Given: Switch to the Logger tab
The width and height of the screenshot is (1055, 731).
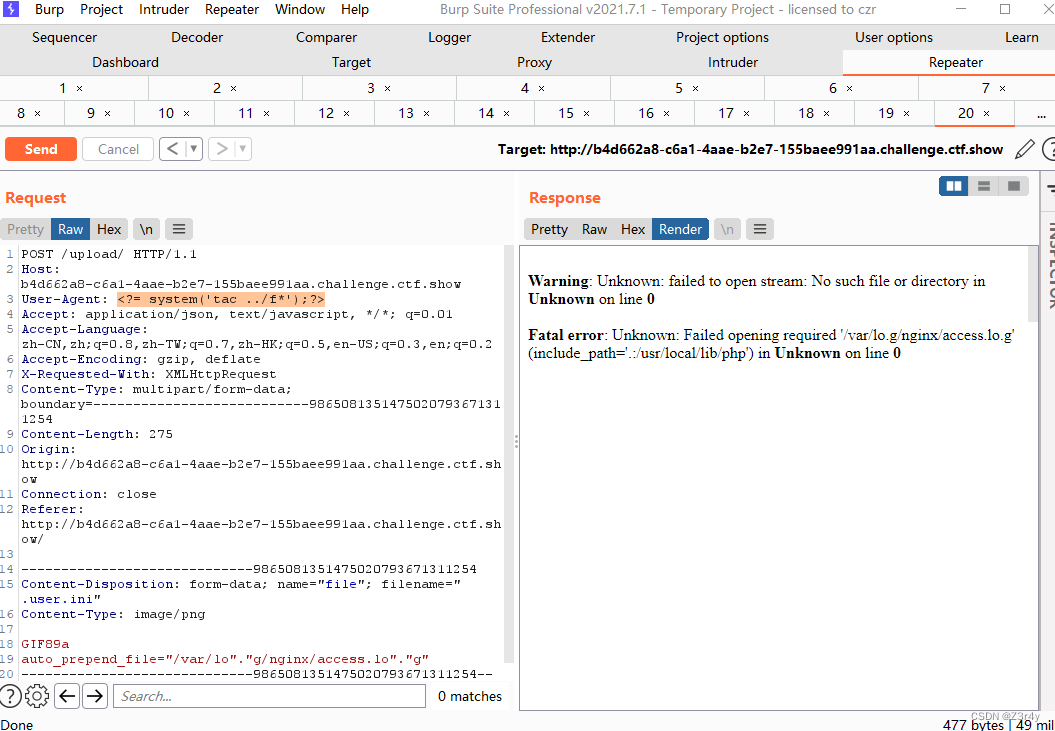Looking at the screenshot, I should tap(449, 38).
